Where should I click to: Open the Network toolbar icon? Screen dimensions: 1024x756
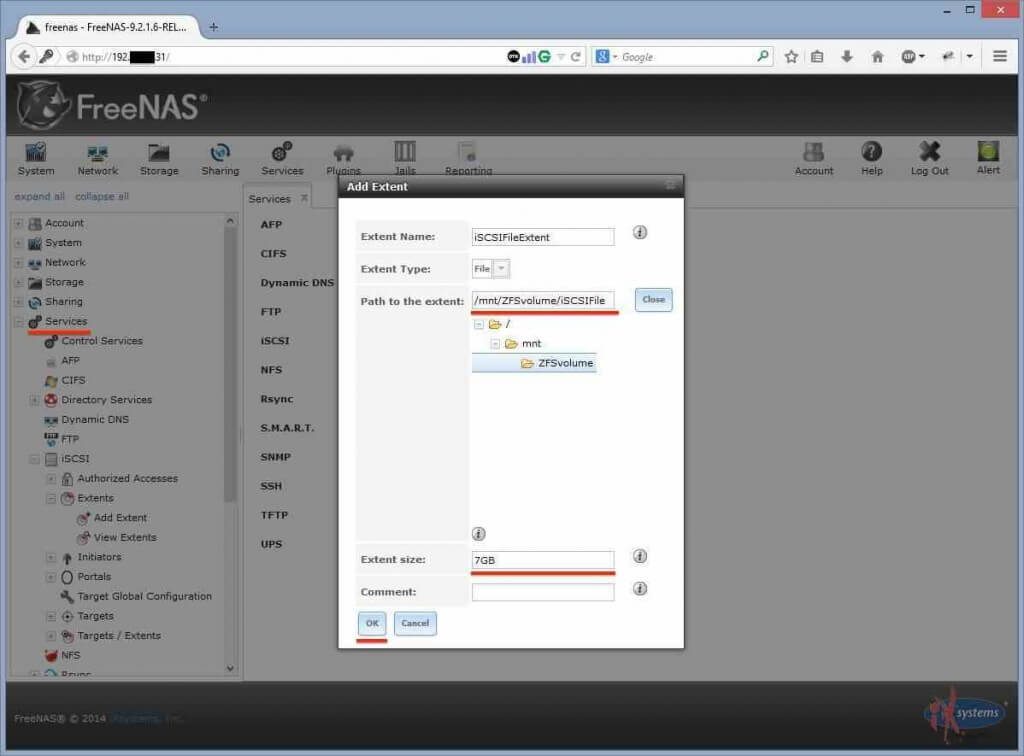[x=97, y=159]
